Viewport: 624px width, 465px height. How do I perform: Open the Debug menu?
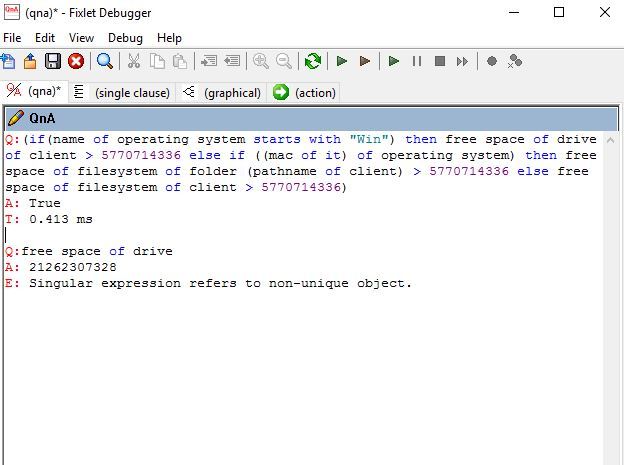(x=125, y=38)
